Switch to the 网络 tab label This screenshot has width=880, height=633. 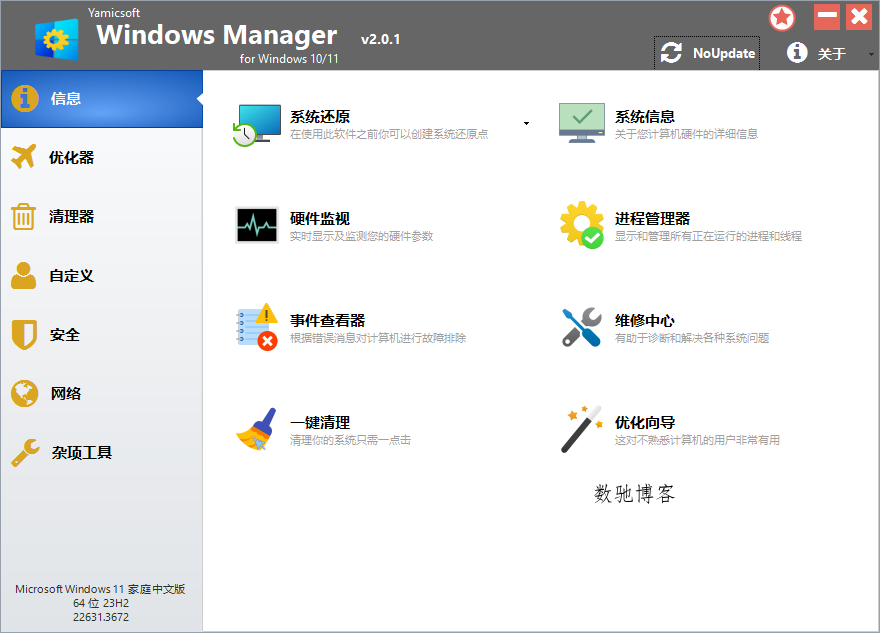coord(66,394)
